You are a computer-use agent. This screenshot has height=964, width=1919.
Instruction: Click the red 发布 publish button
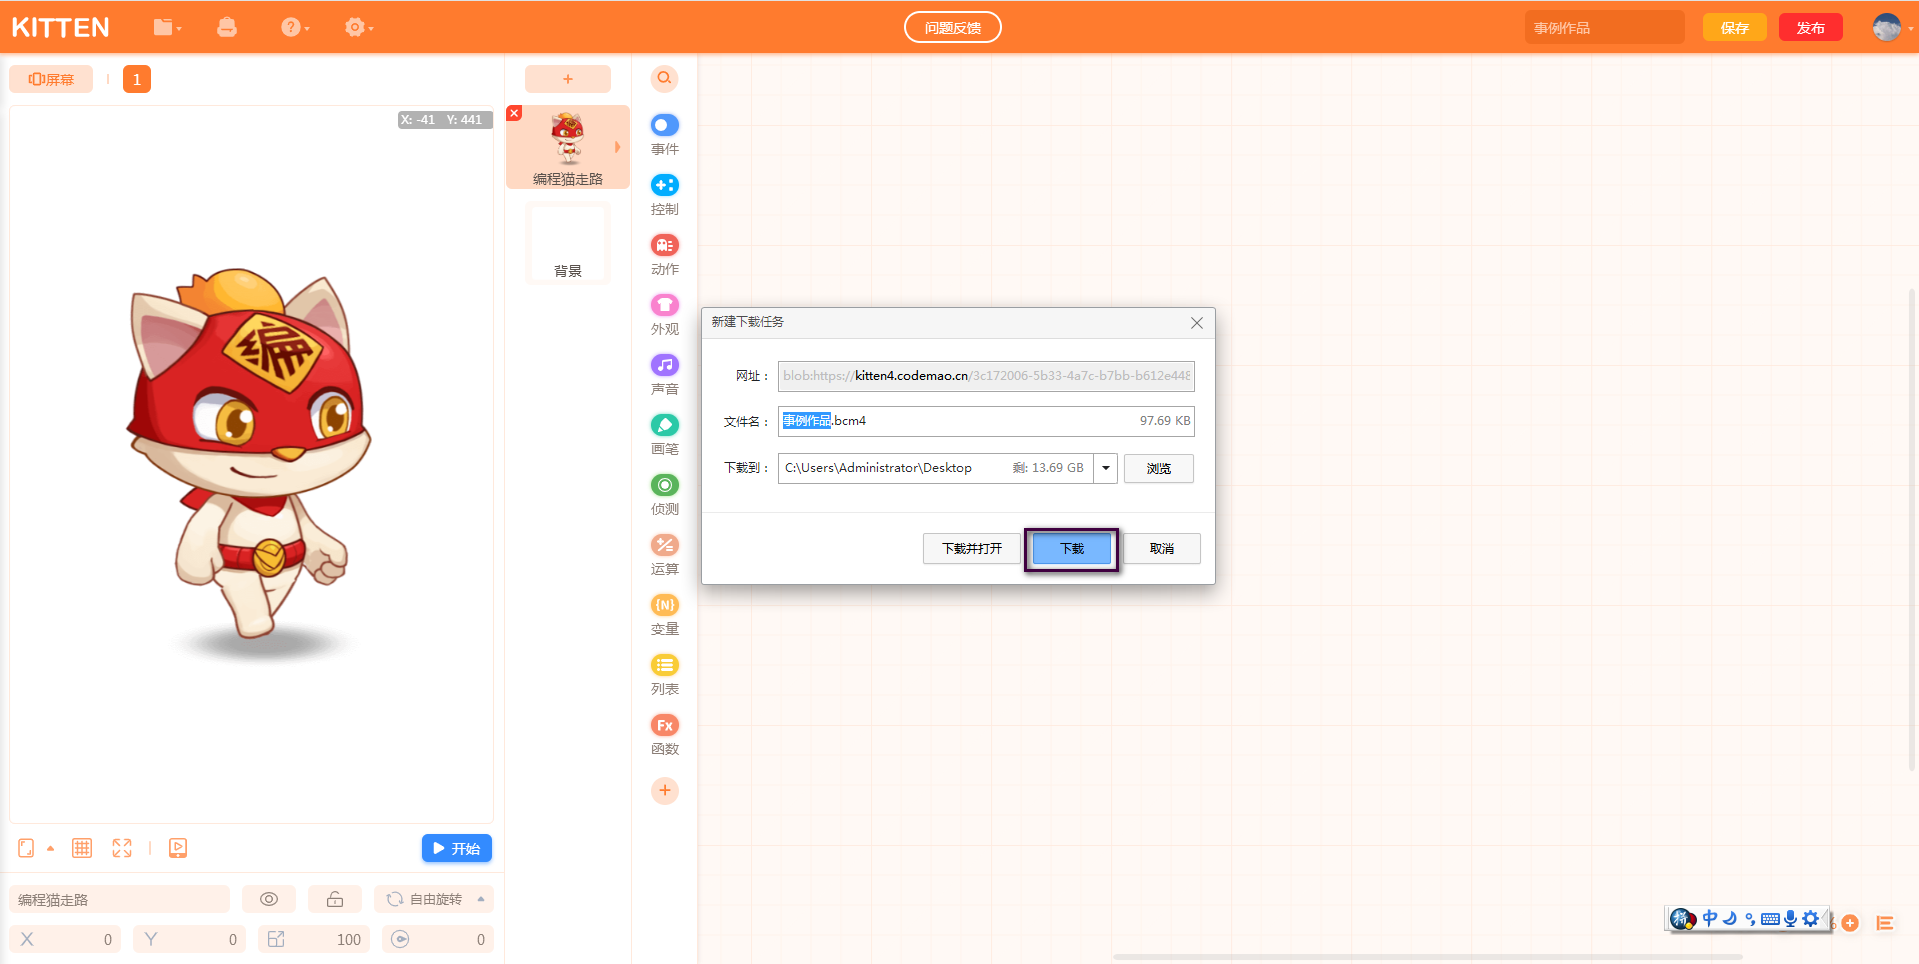[1811, 28]
